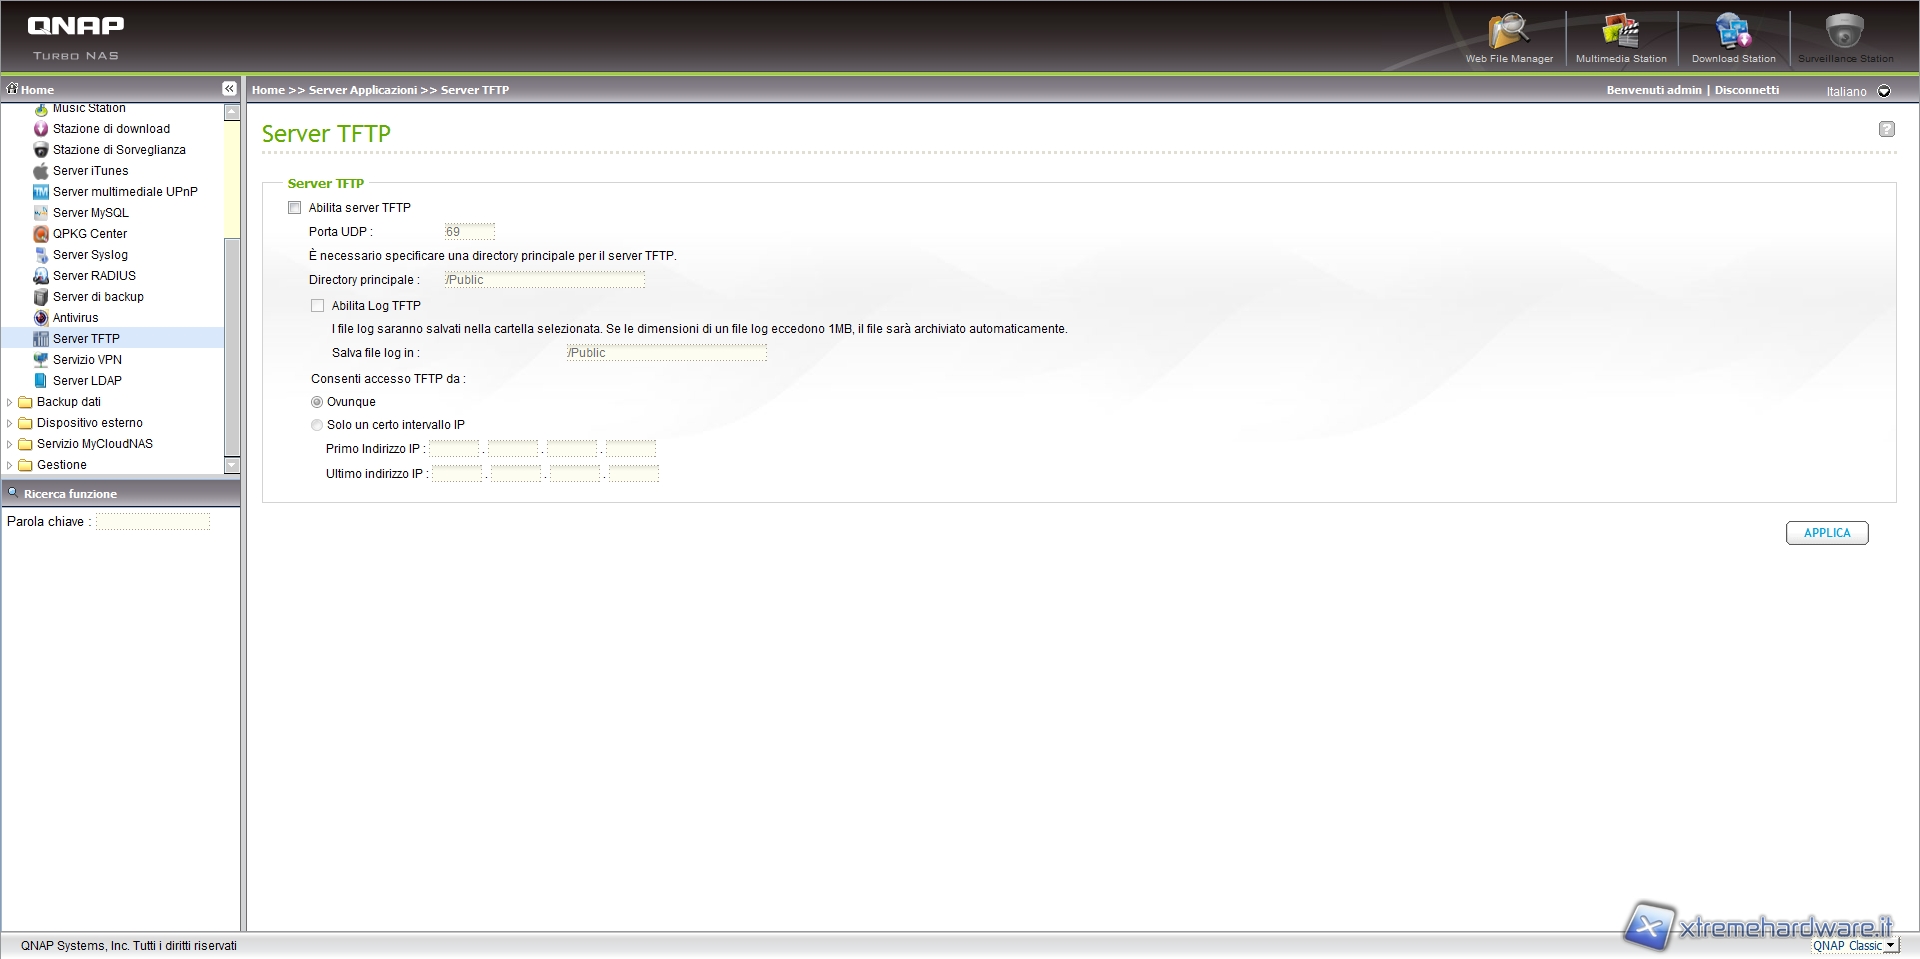Screen dimensions: 1920x959
Task: Open the Italiano language dropdown
Action: (x=1884, y=91)
